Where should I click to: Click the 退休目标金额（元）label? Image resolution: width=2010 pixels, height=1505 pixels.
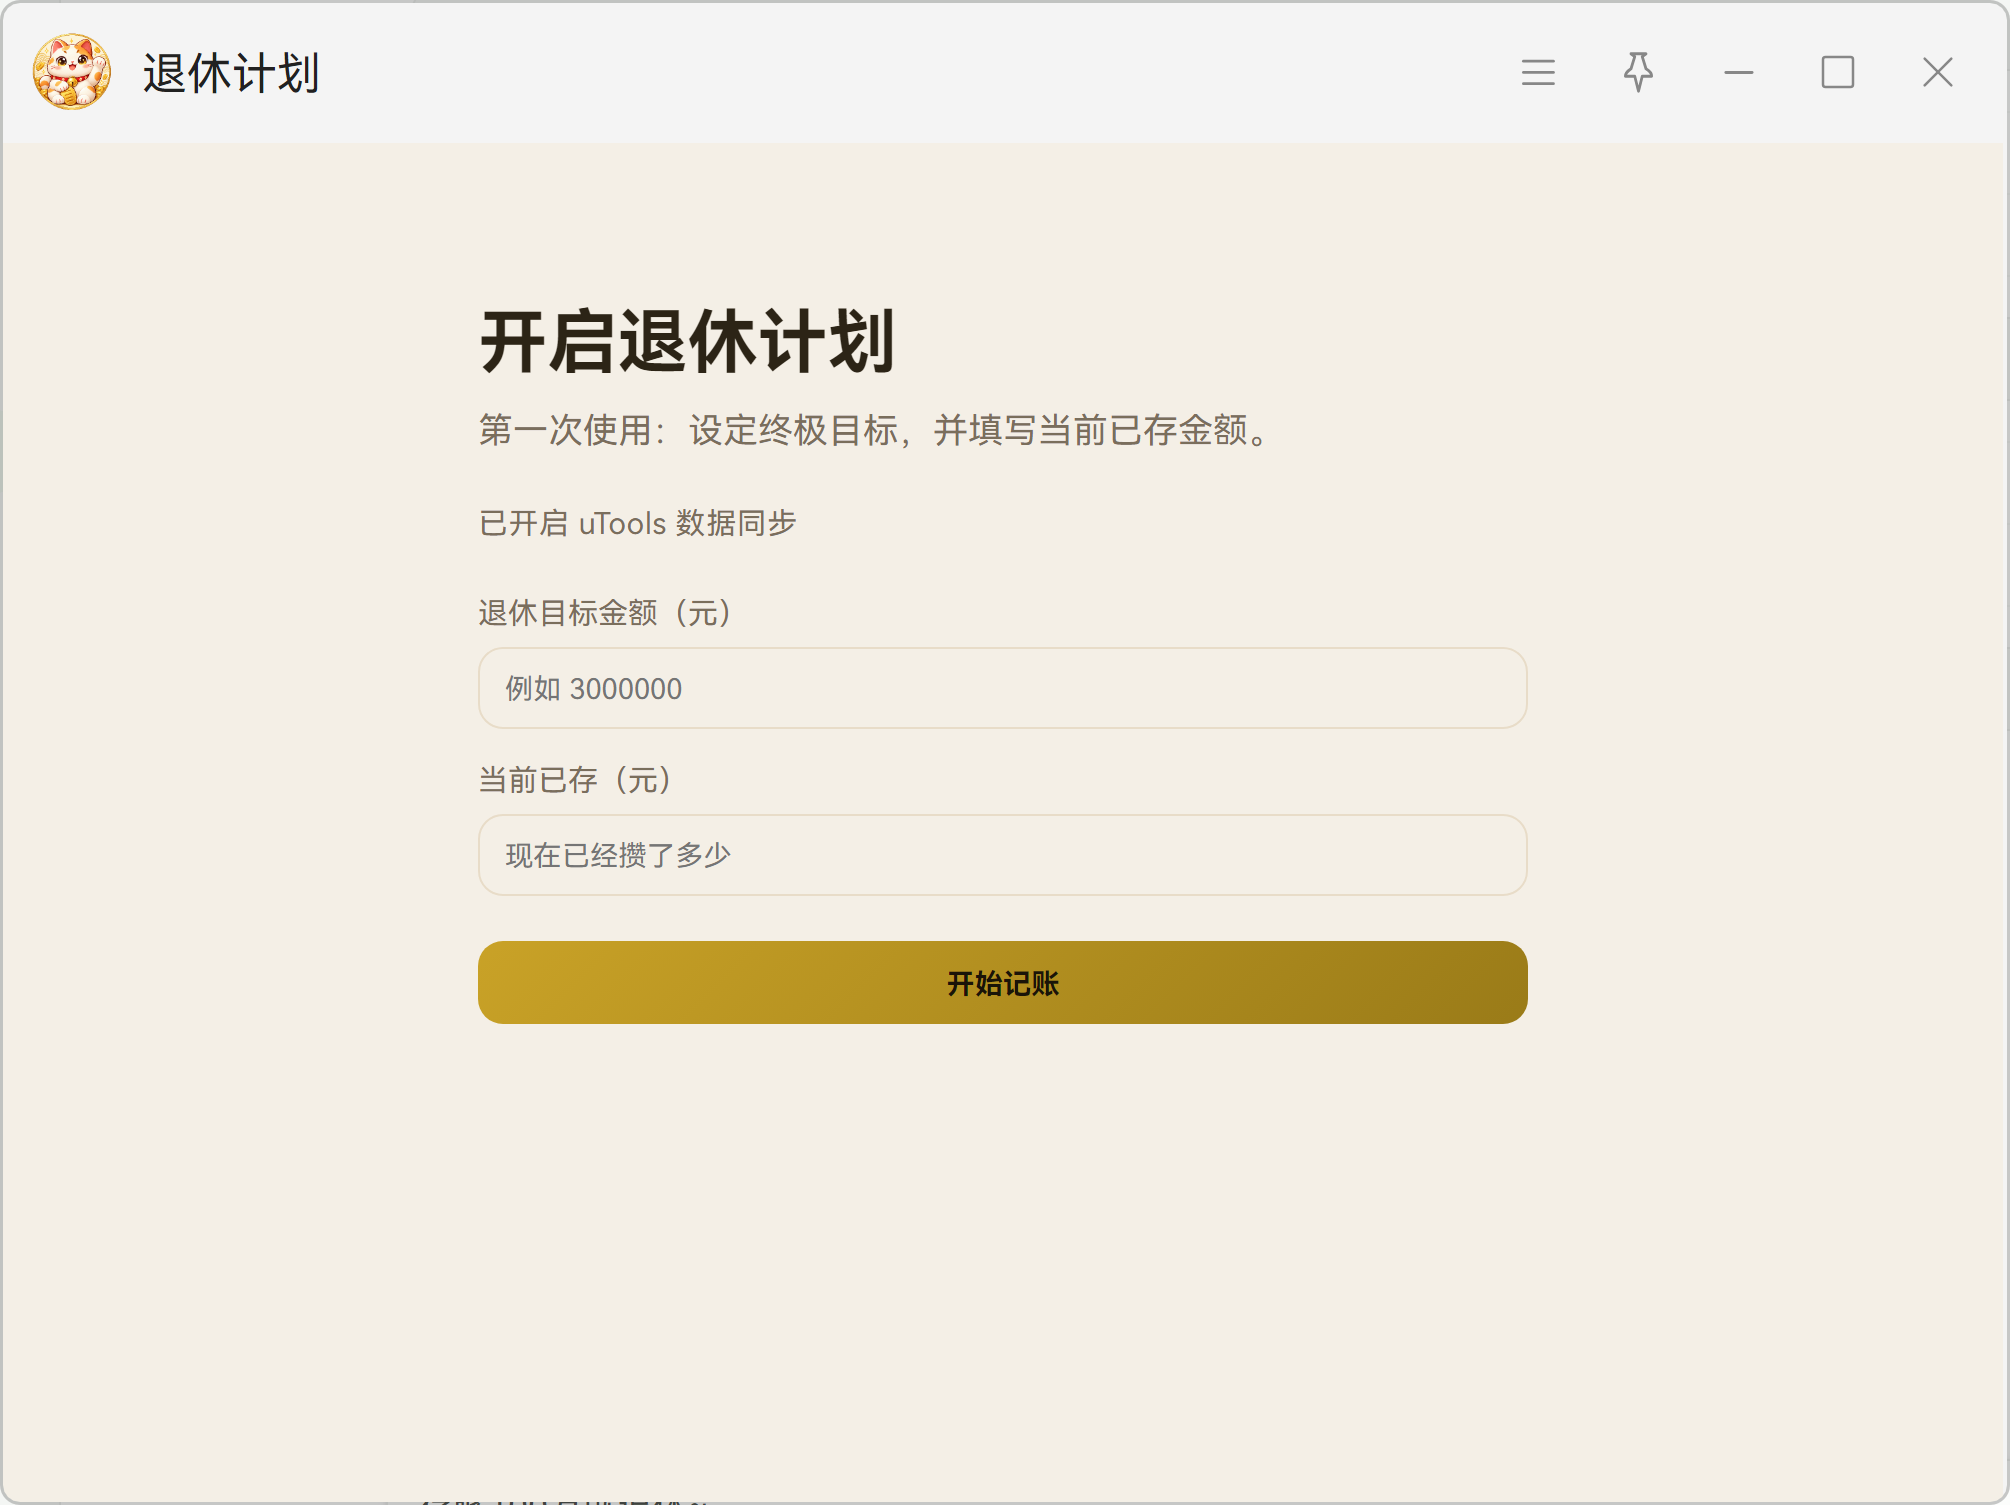pyautogui.click(x=606, y=612)
